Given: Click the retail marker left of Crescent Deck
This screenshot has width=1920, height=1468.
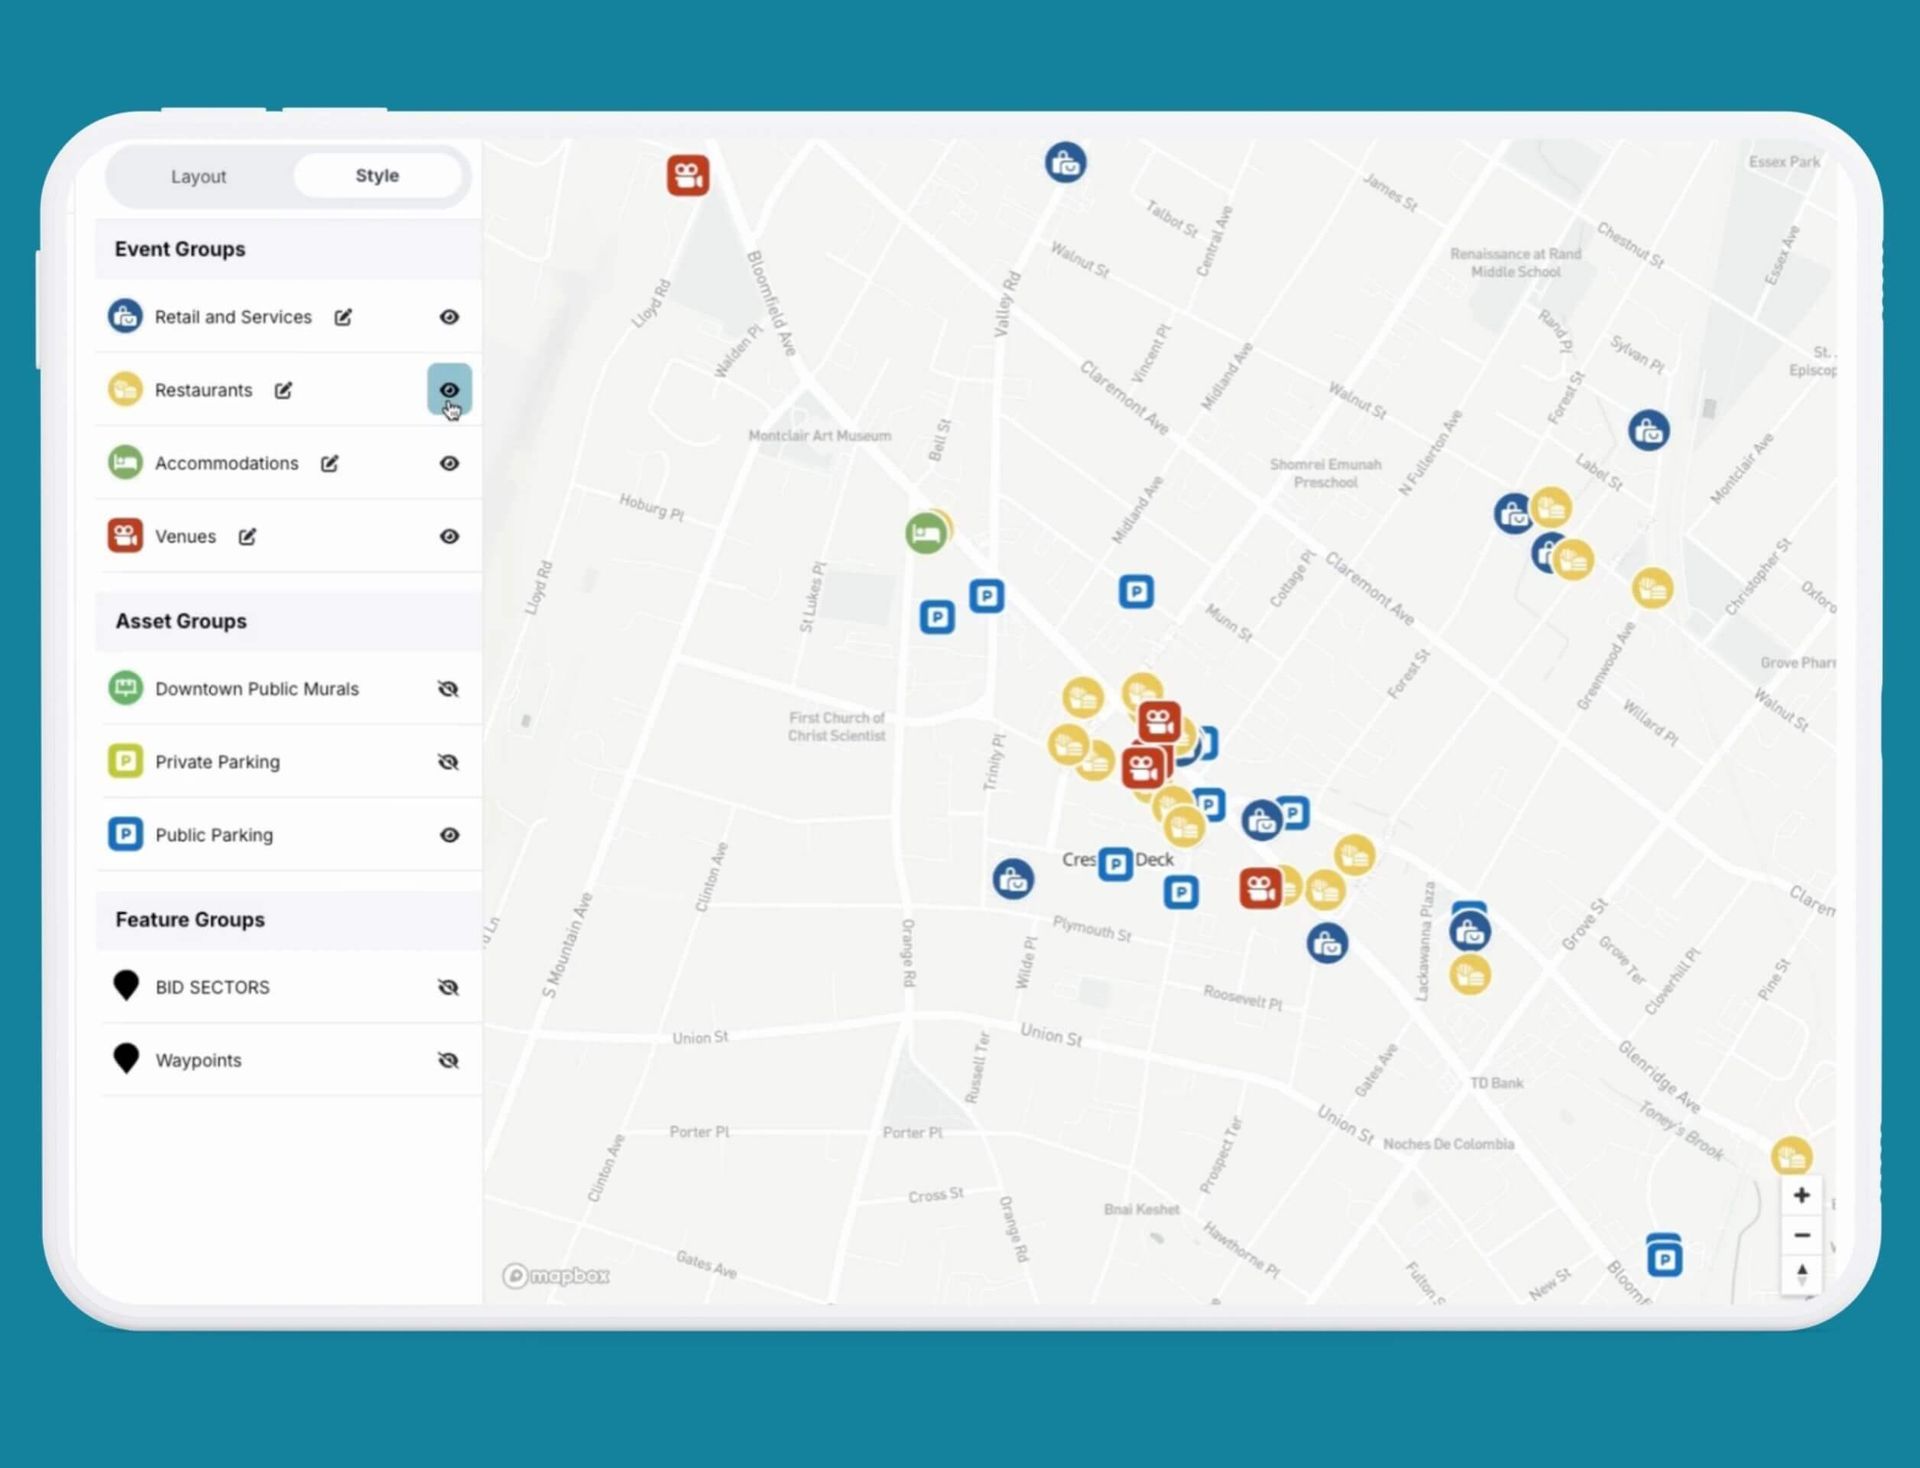Looking at the screenshot, I should pos(1013,879).
